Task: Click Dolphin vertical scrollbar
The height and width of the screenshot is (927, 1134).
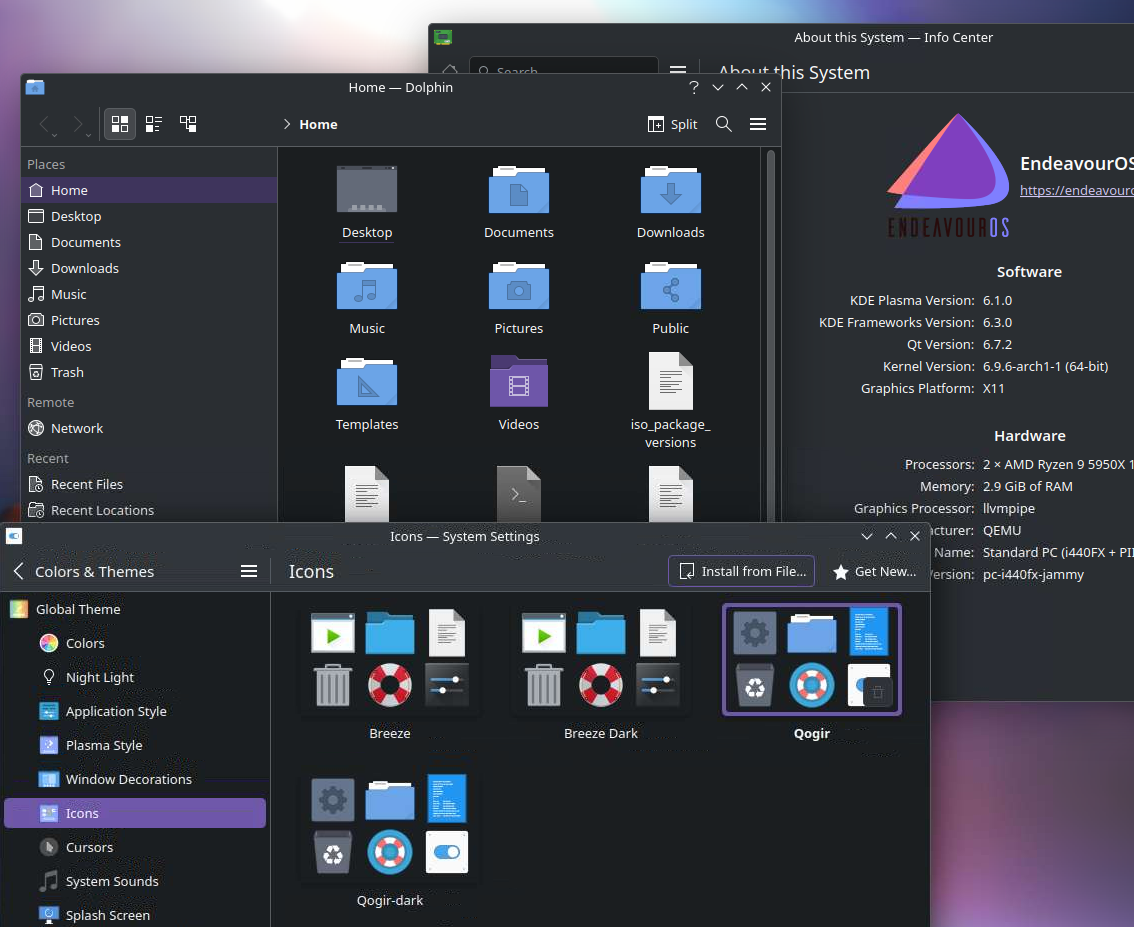Action: tap(771, 335)
